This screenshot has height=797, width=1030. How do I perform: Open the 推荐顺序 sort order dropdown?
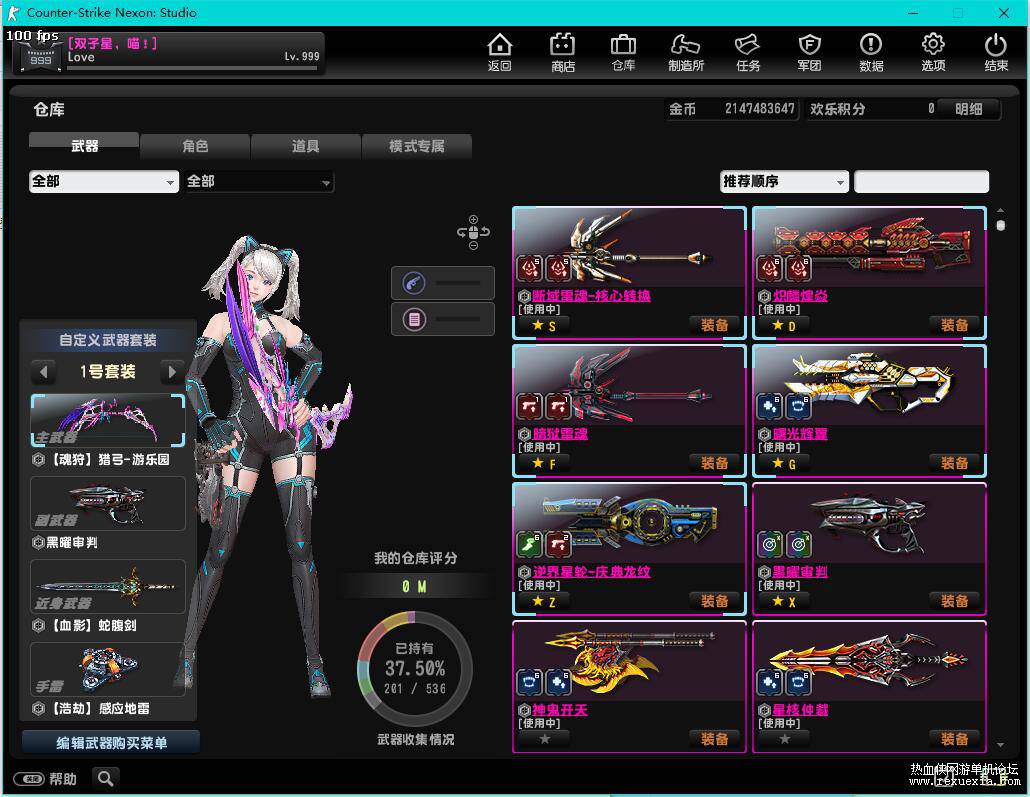point(784,181)
